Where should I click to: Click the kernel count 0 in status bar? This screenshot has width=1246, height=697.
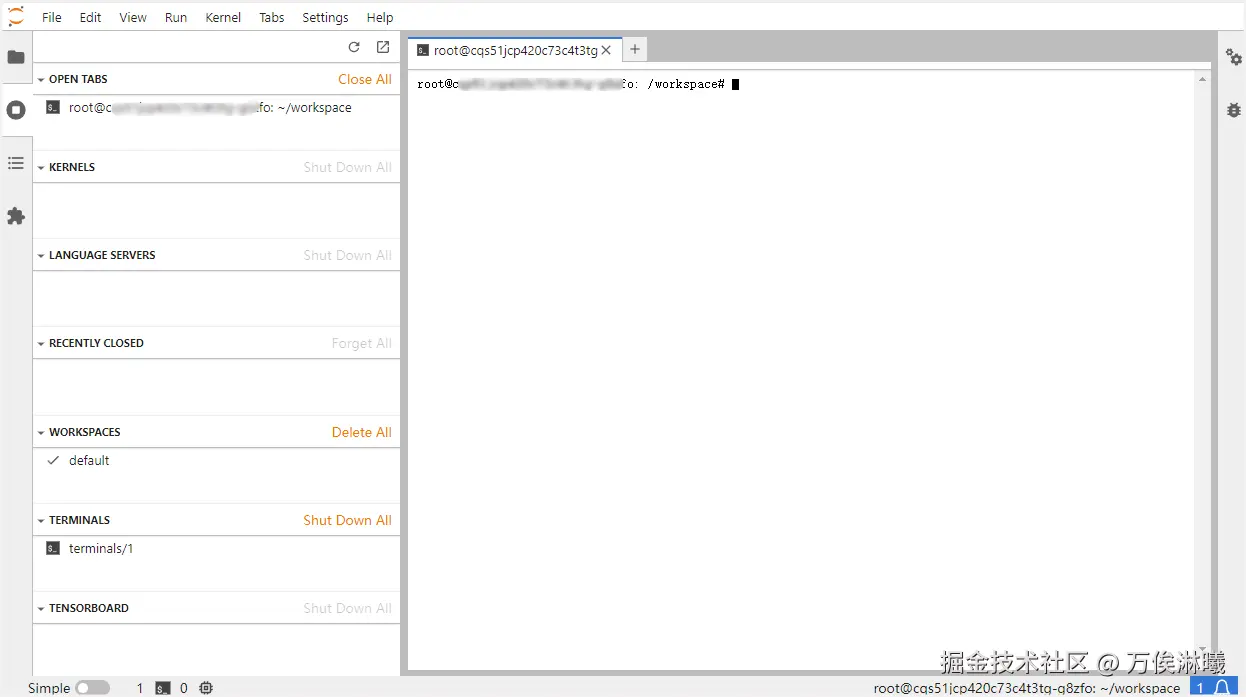(x=184, y=688)
